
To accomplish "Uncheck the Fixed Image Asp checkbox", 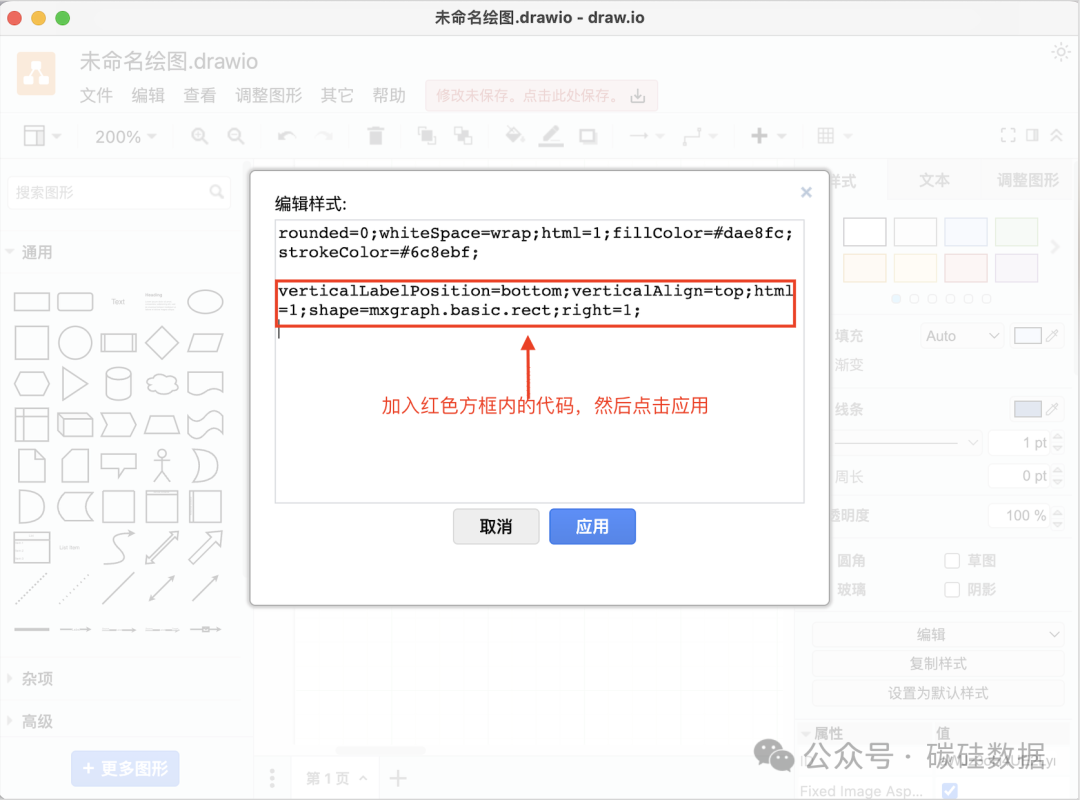I will (x=949, y=789).
